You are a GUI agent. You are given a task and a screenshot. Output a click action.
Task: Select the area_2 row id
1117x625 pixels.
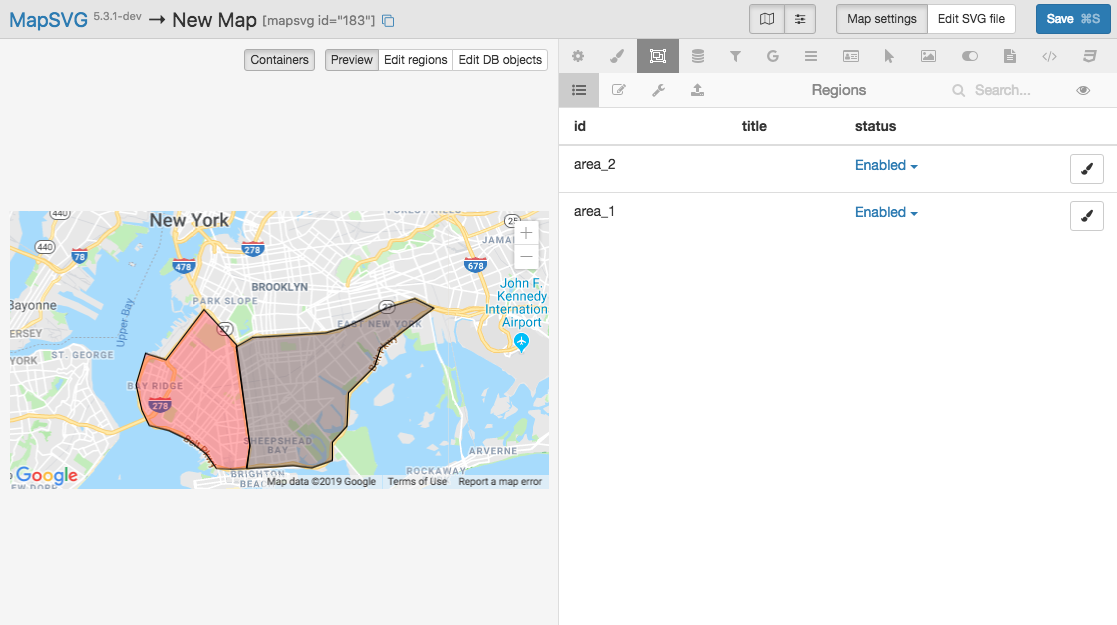(594, 165)
